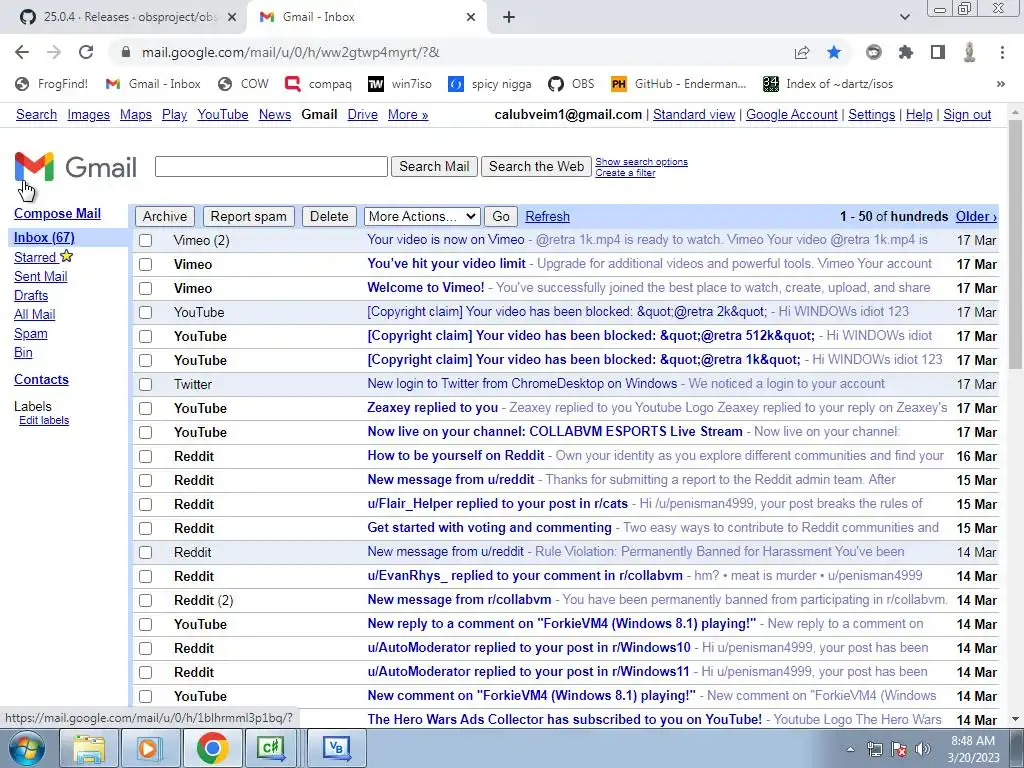
Task: Click the browser back arrow
Action: pyautogui.click(x=22, y=52)
